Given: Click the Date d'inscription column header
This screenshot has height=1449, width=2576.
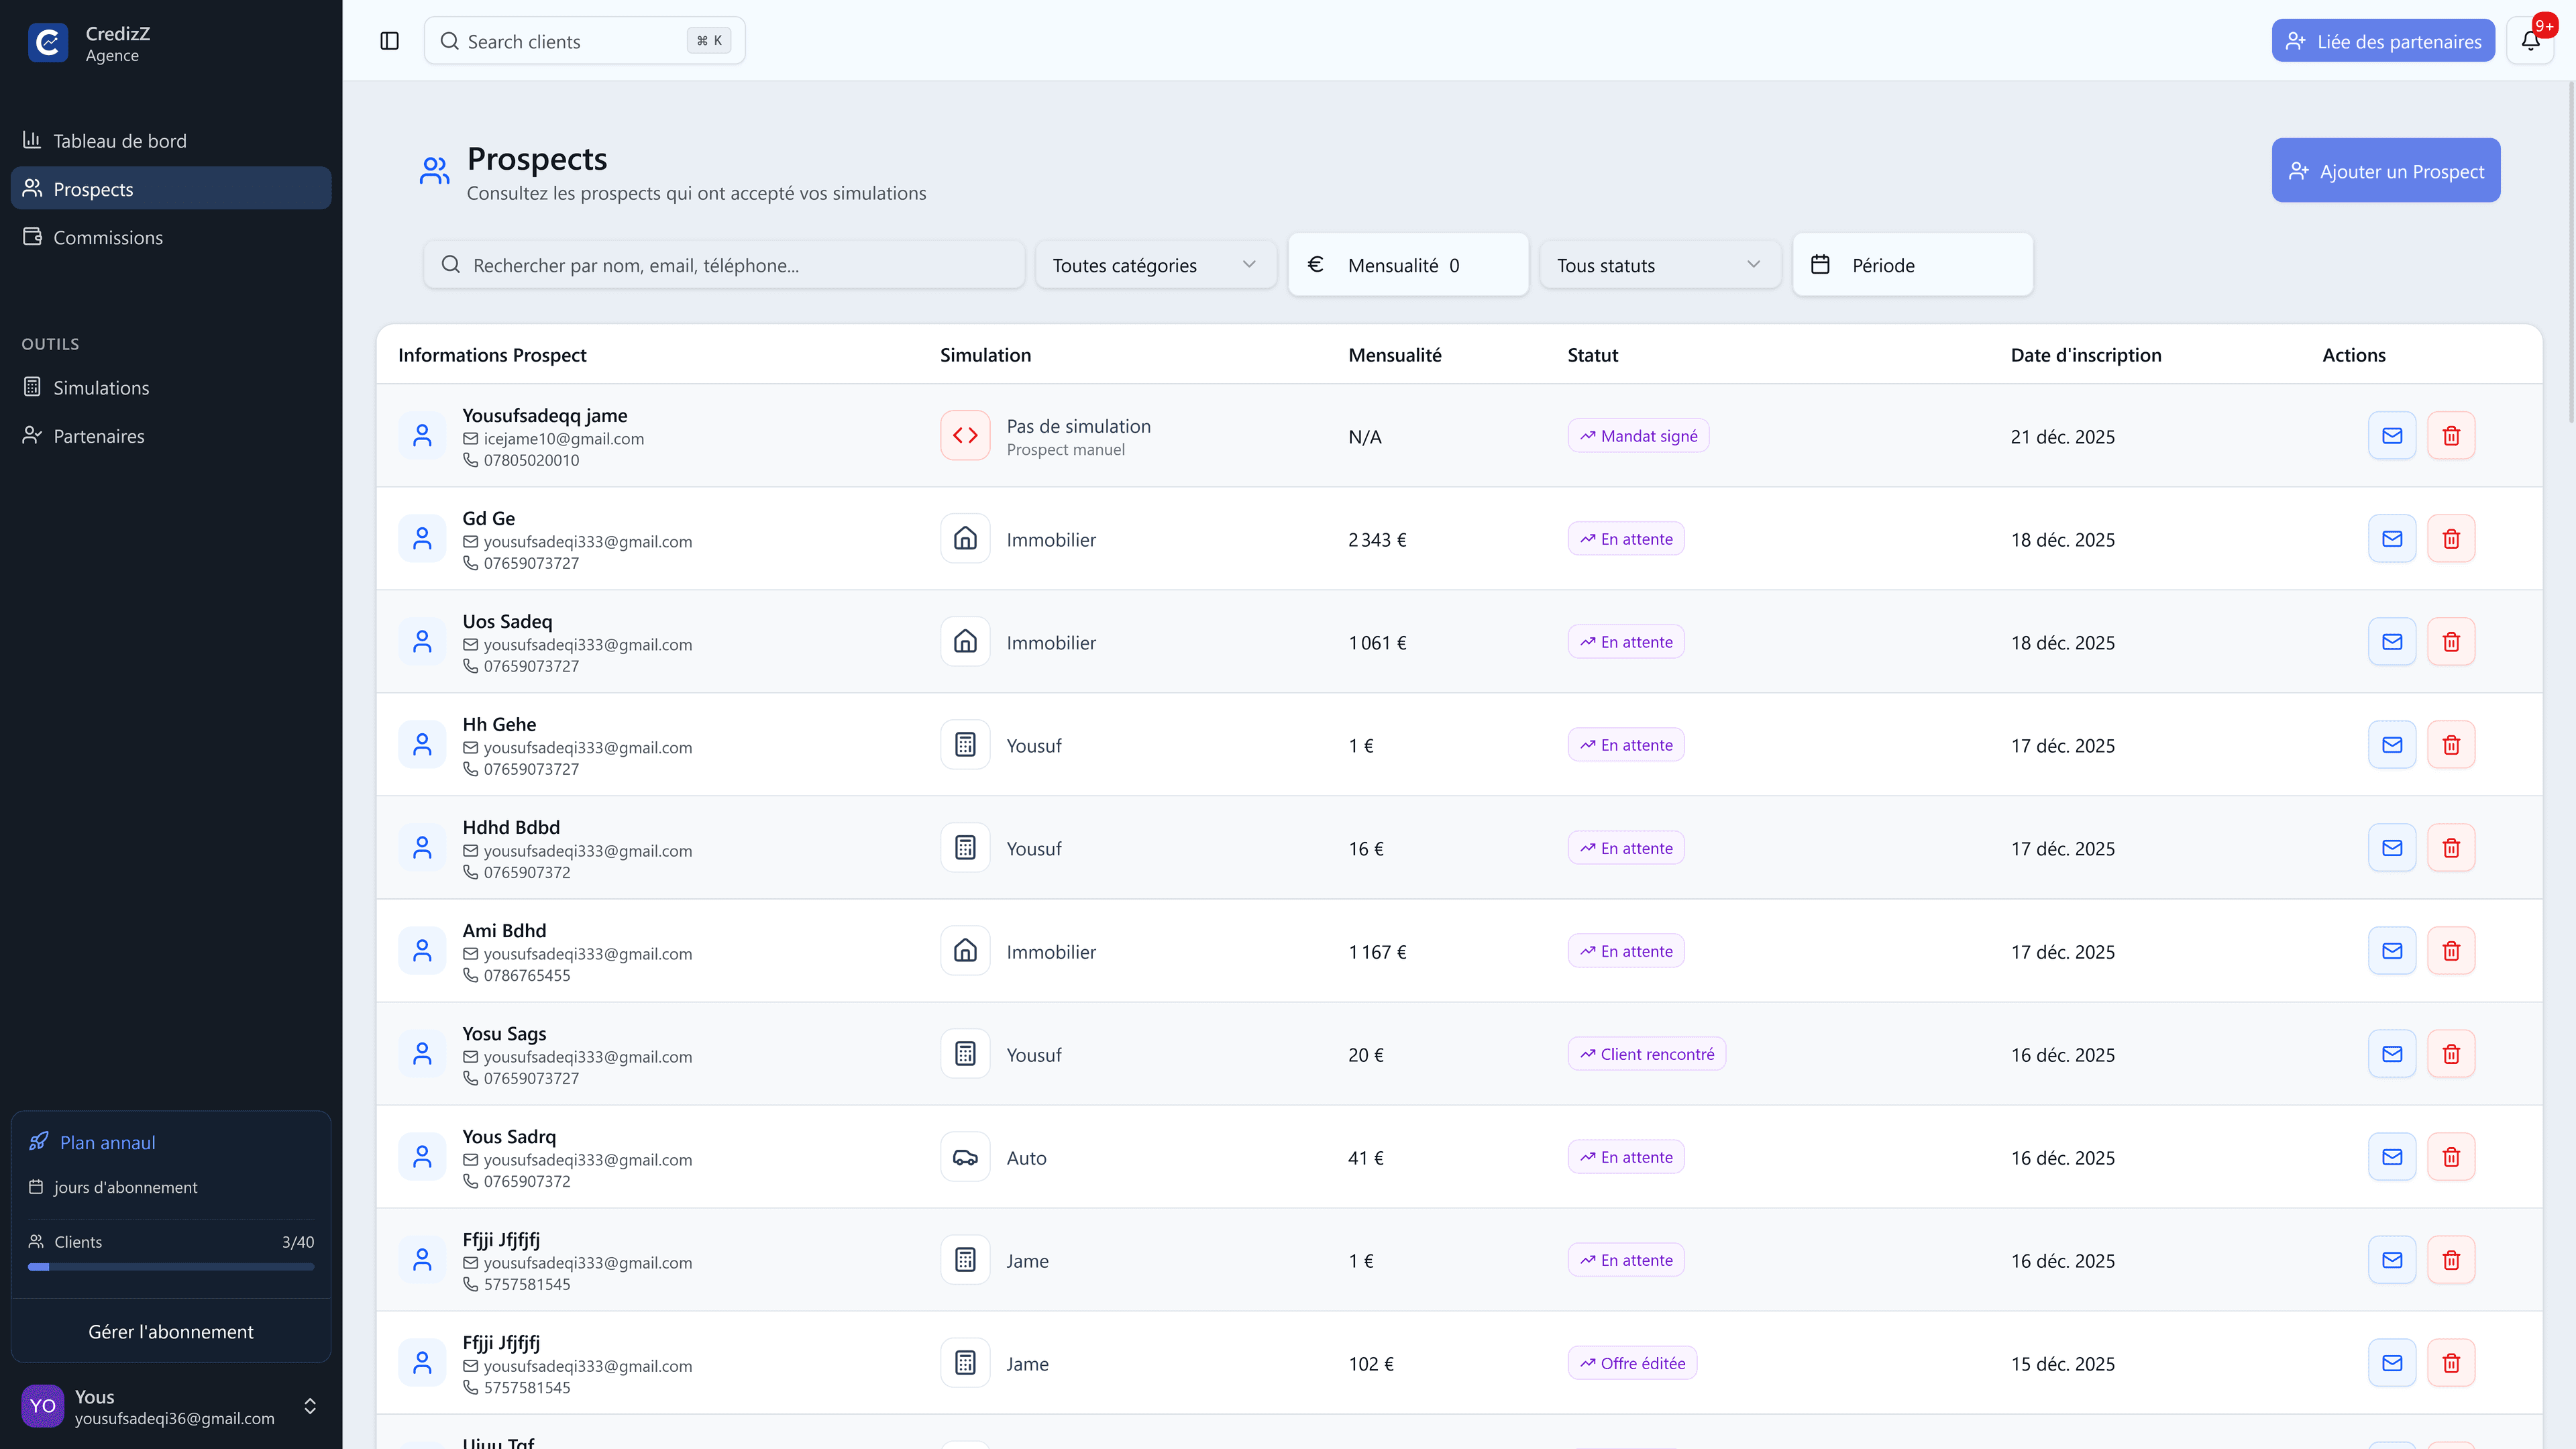Looking at the screenshot, I should pos(2086,355).
